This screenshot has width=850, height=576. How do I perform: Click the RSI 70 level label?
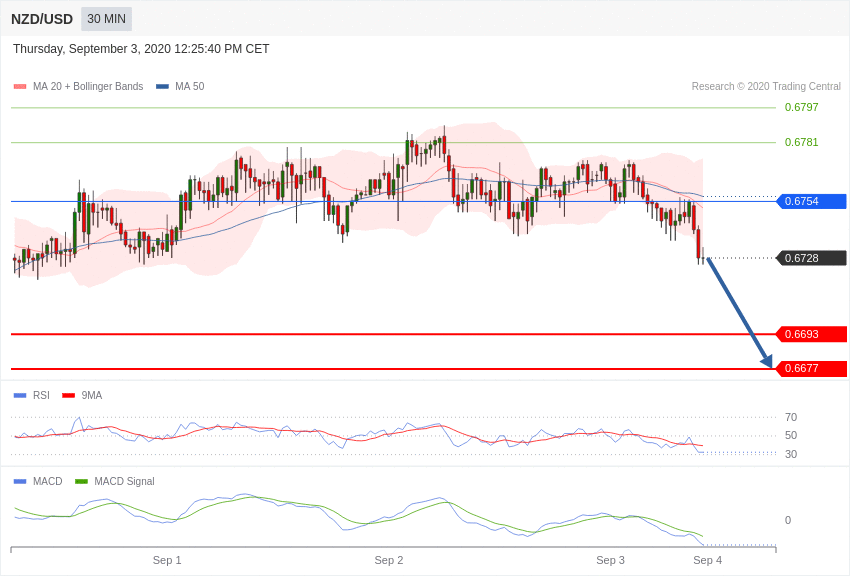point(791,417)
